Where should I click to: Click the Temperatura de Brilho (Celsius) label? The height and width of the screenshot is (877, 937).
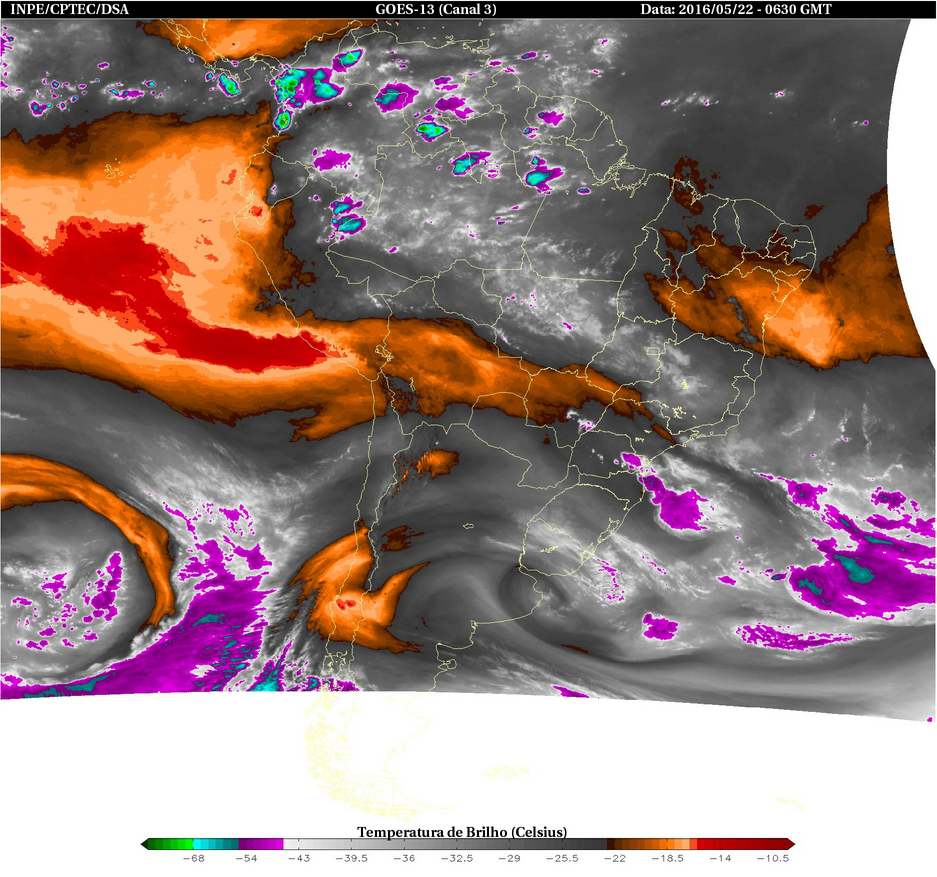point(462,832)
